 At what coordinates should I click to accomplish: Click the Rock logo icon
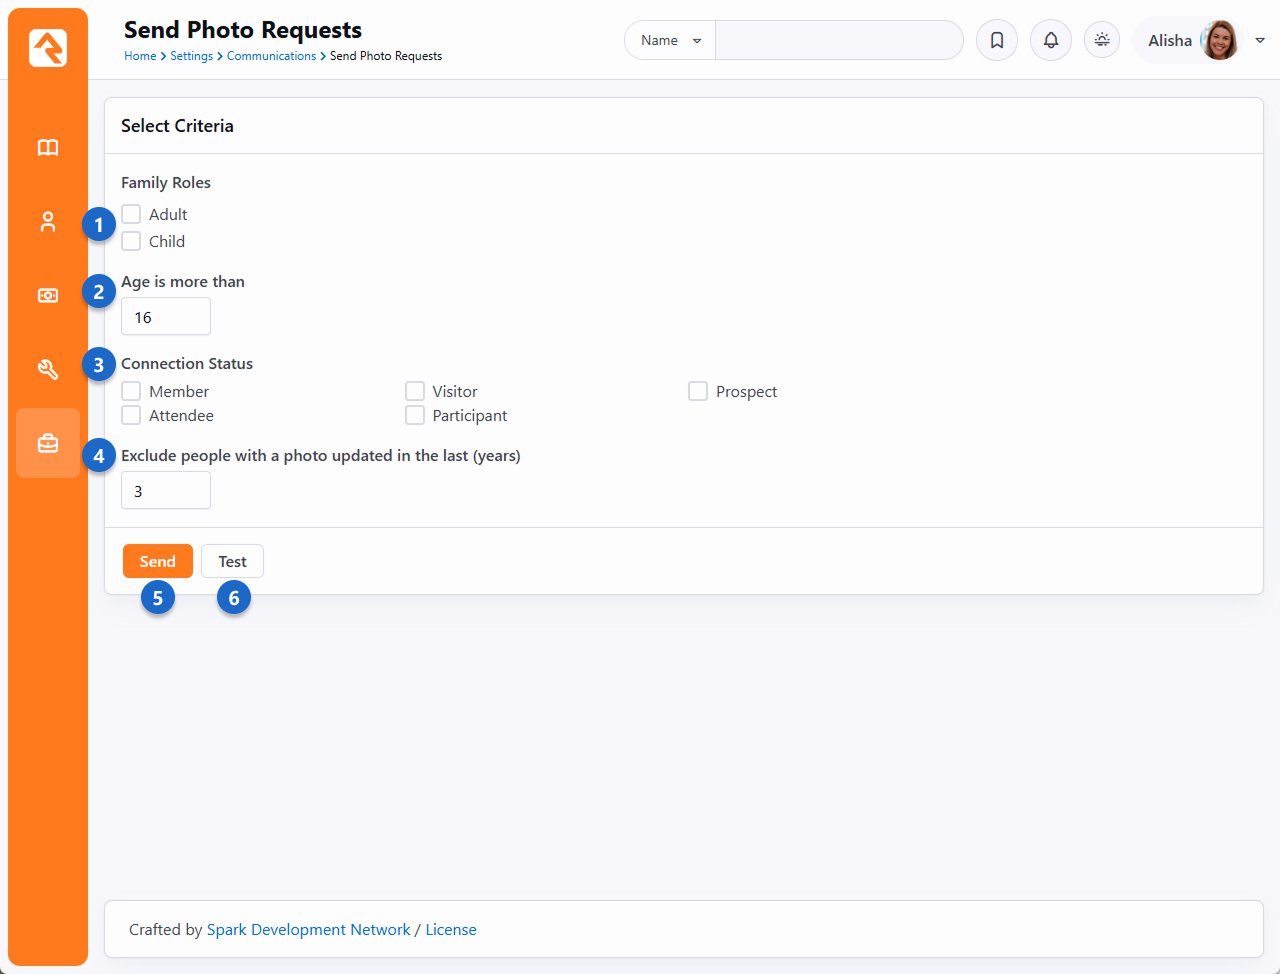click(48, 48)
